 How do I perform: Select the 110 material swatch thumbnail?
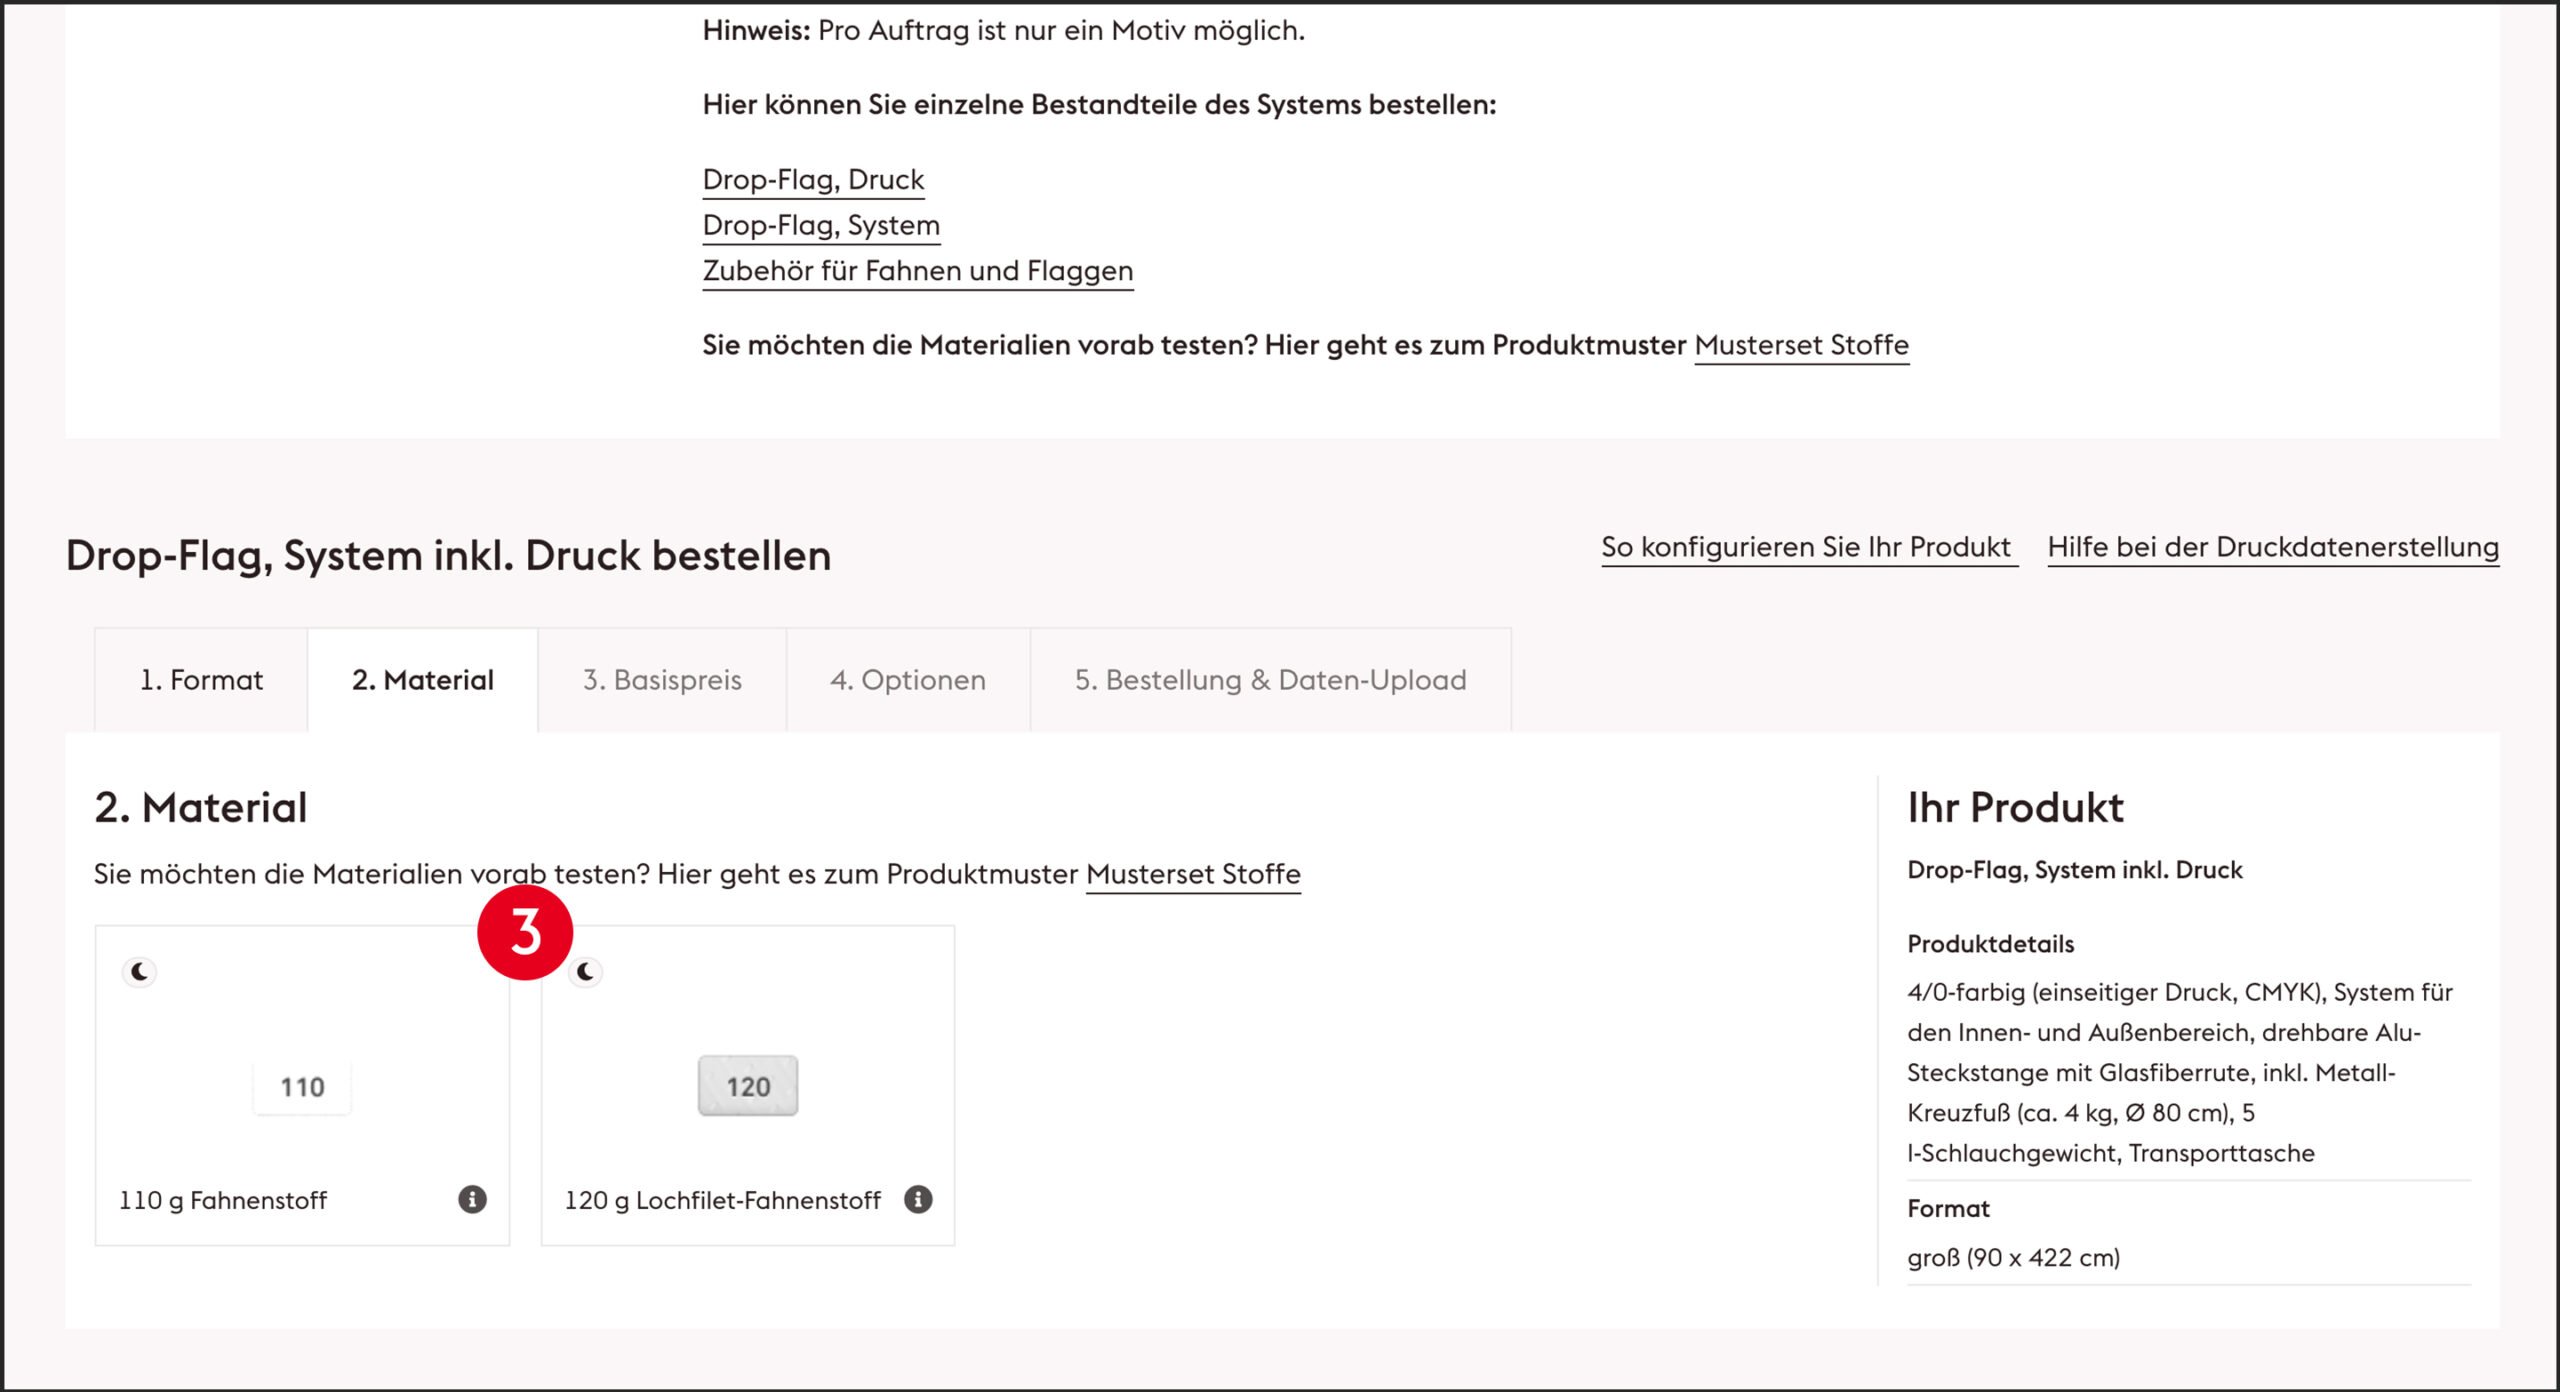pyautogui.click(x=302, y=1086)
